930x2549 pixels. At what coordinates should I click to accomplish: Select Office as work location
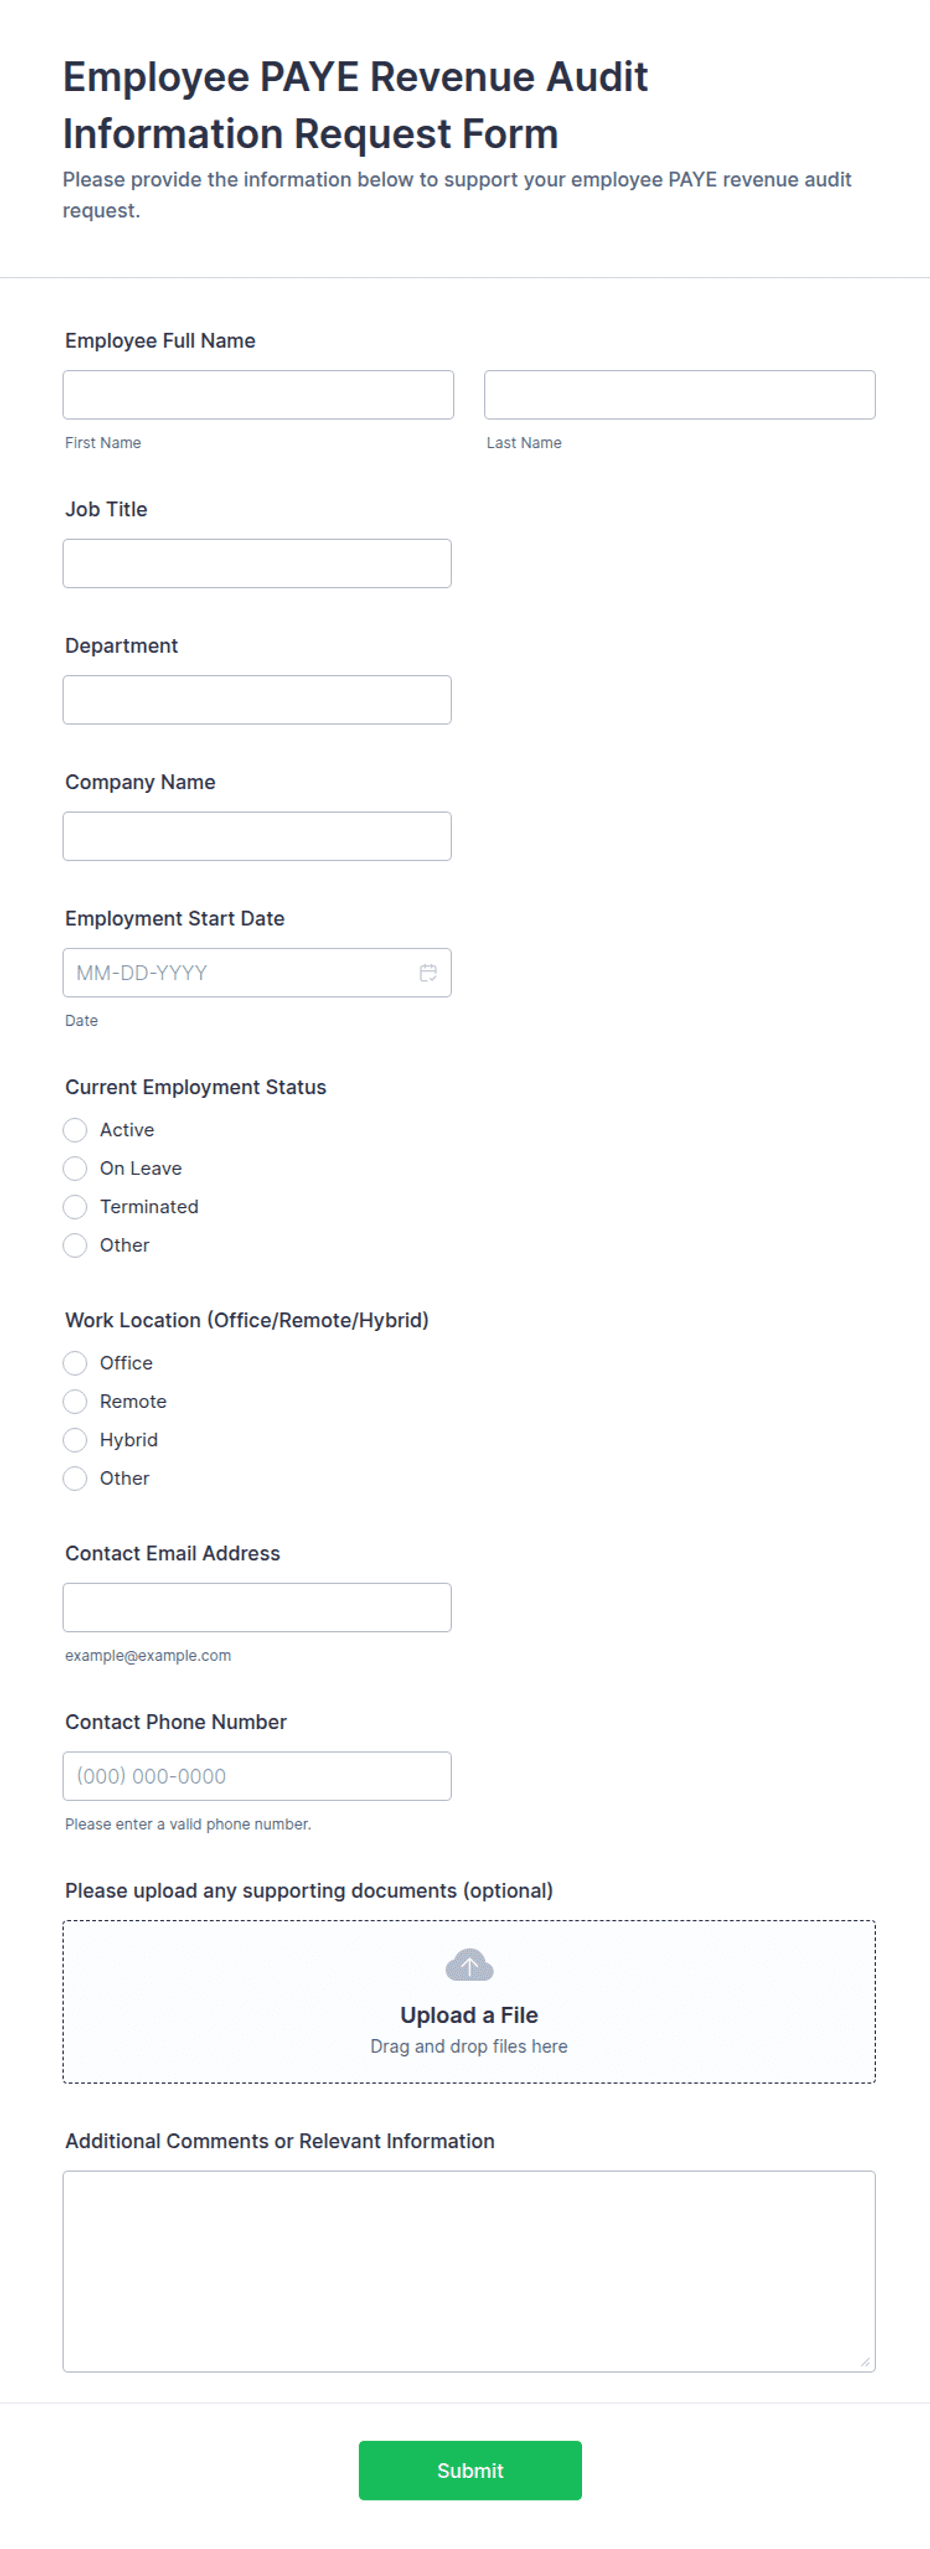pyautogui.click(x=75, y=1363)
